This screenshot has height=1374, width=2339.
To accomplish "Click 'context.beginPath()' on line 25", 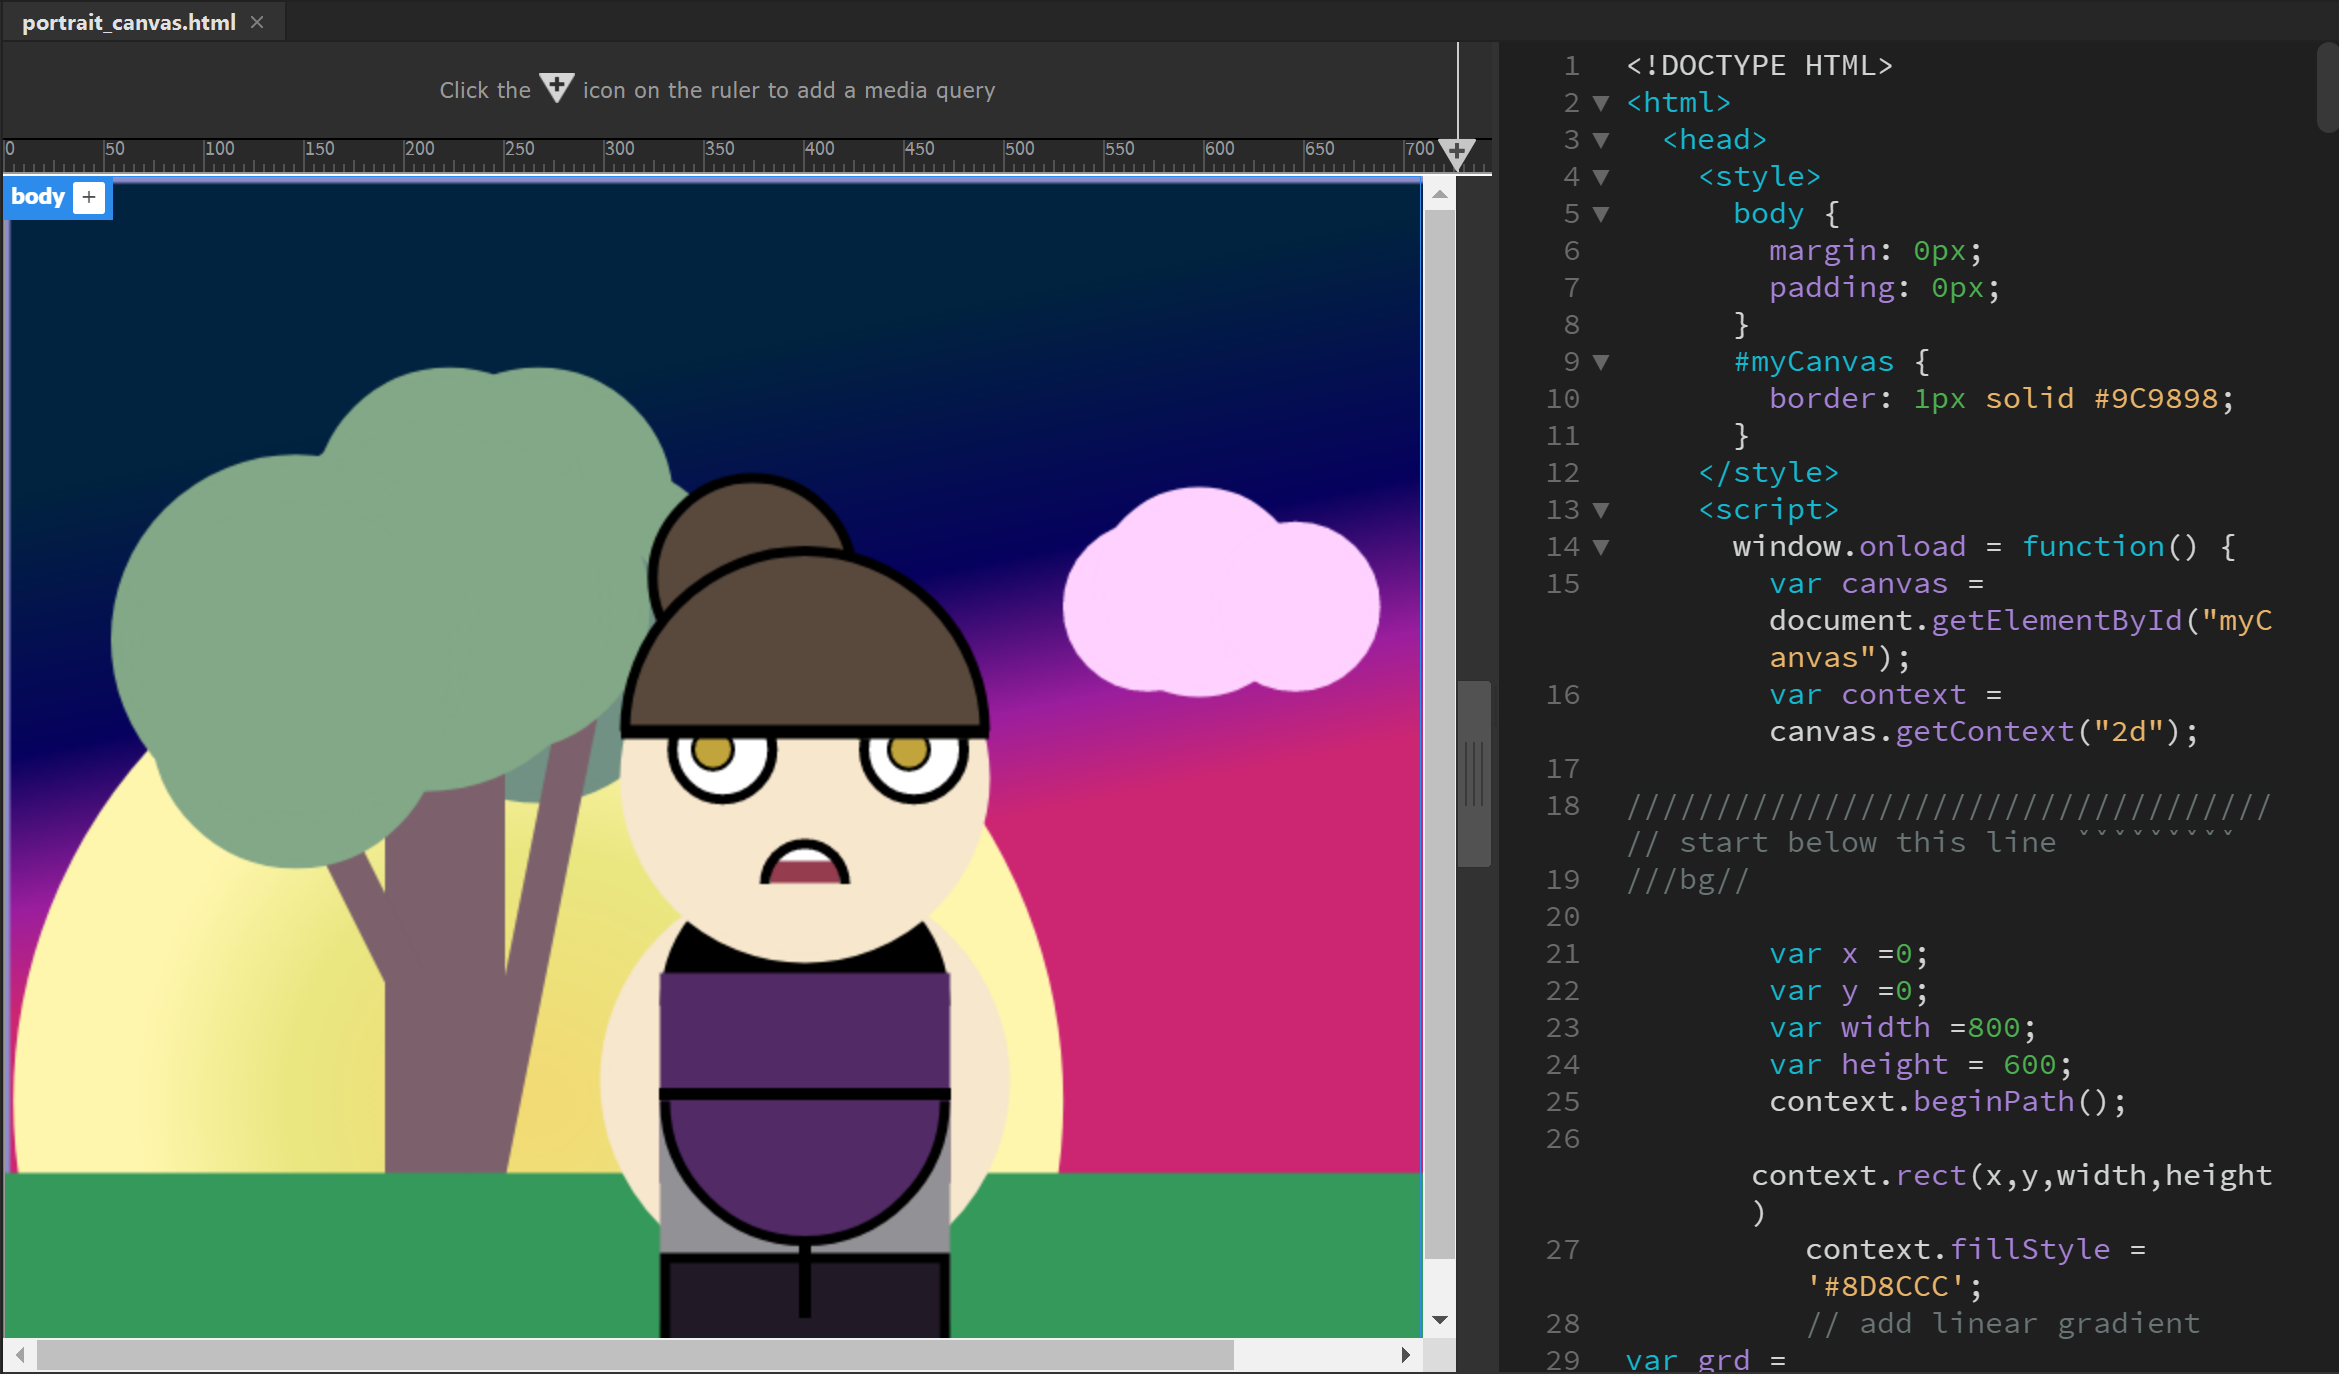I will point(1947,1102).
